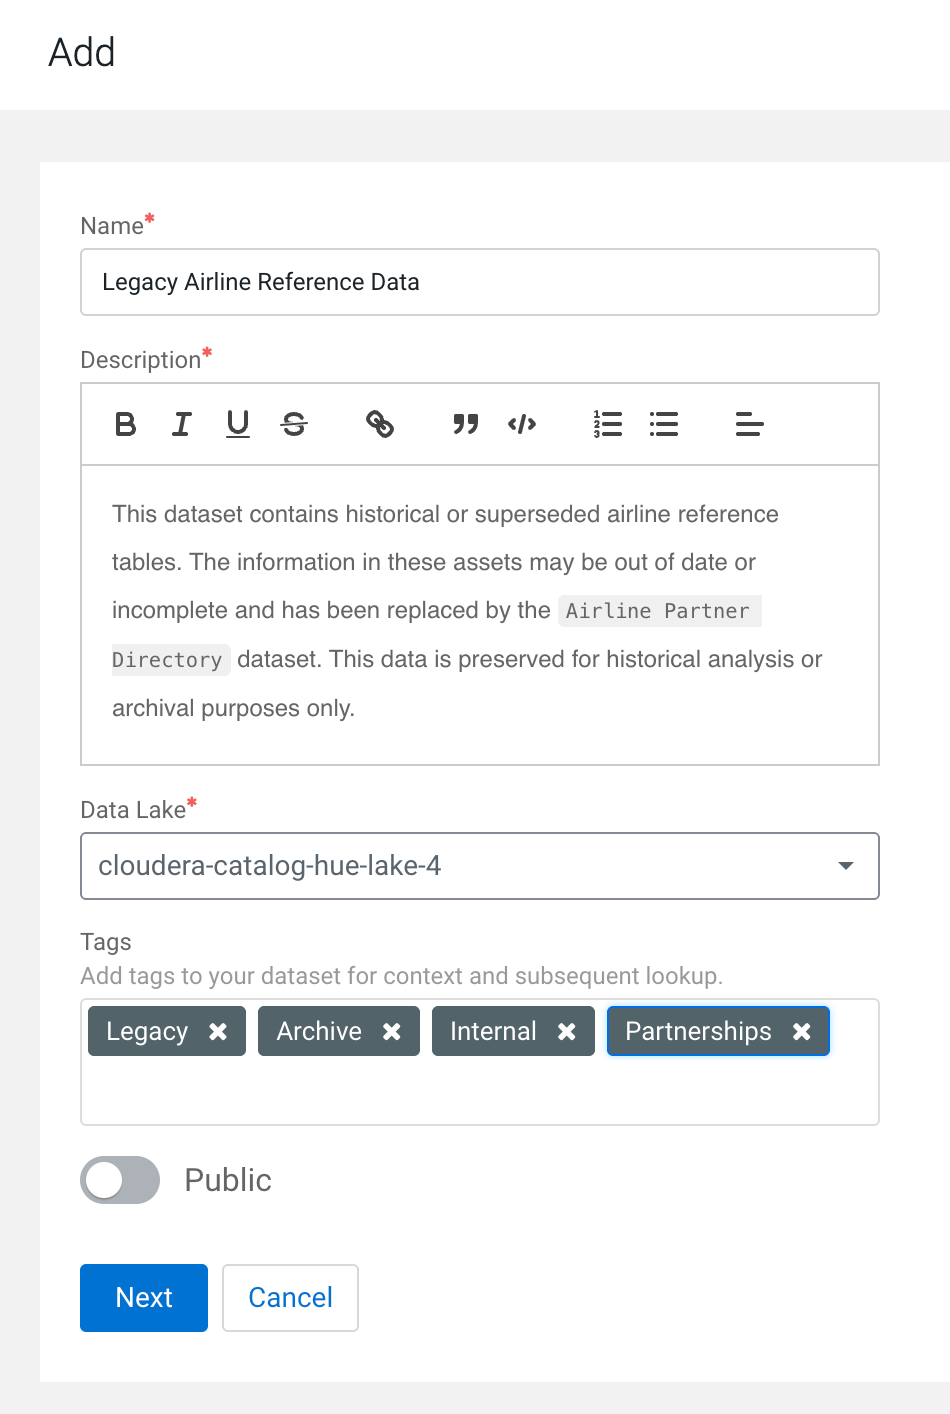
Task: Remove the Archive tag
Action: click(x=392, y=1032)
